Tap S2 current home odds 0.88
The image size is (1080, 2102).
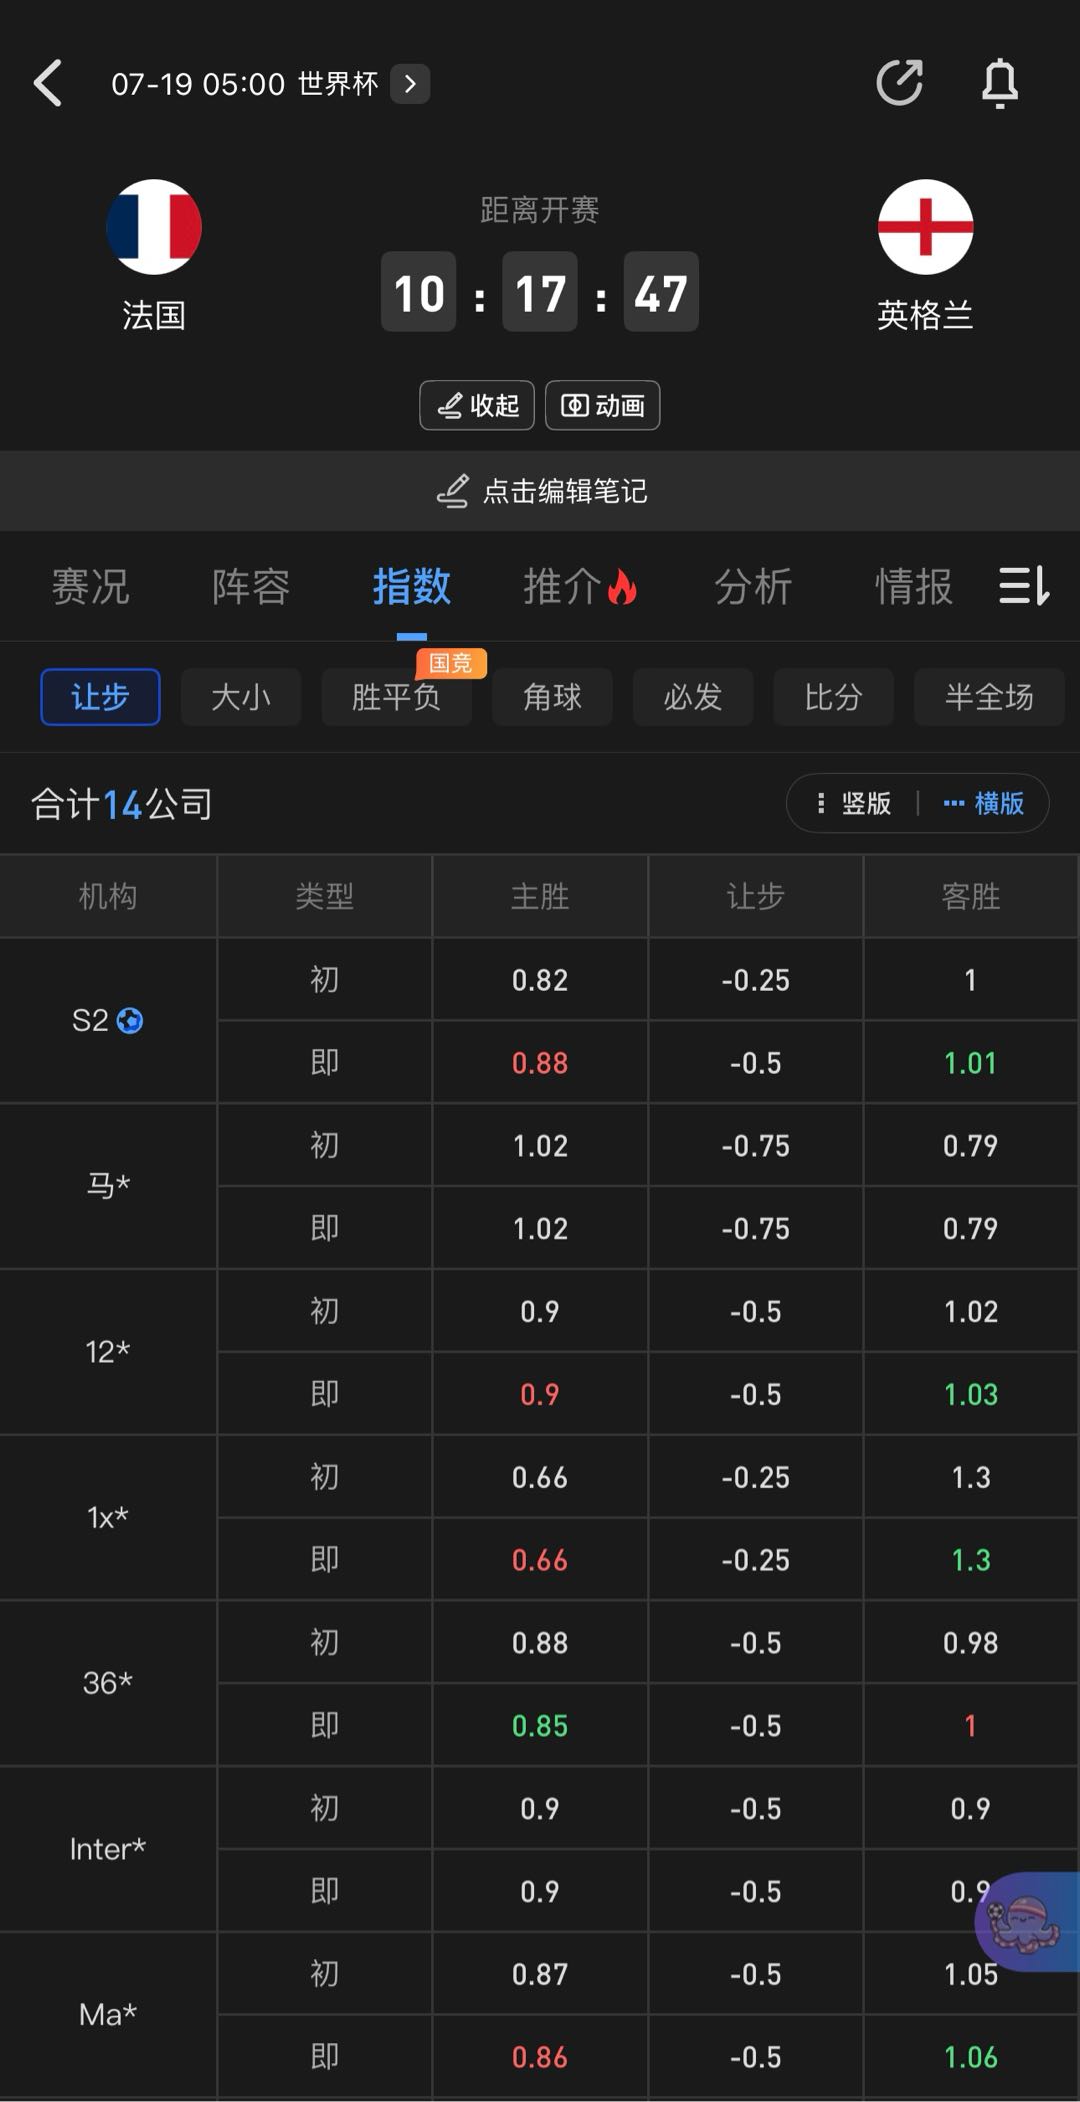(x=540, y=1062)
